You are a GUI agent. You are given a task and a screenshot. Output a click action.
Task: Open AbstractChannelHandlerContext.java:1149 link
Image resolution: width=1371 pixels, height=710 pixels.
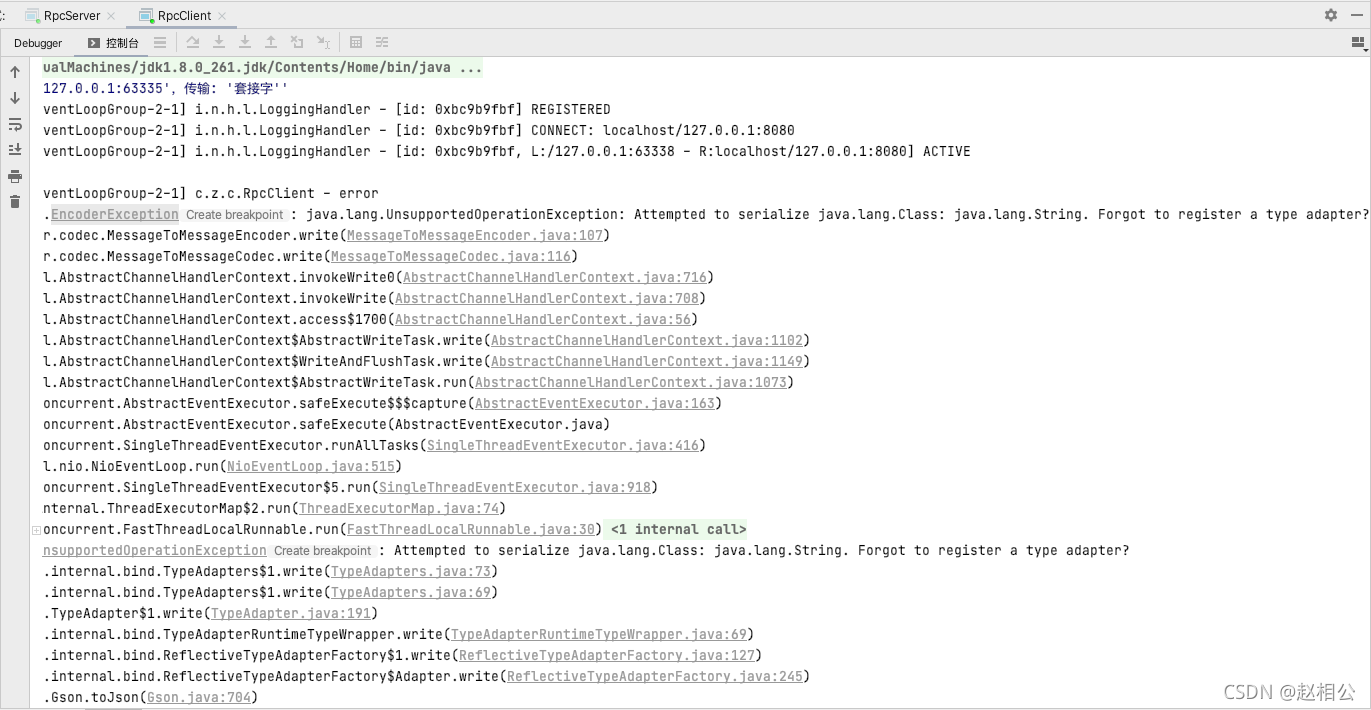point(647,361)
